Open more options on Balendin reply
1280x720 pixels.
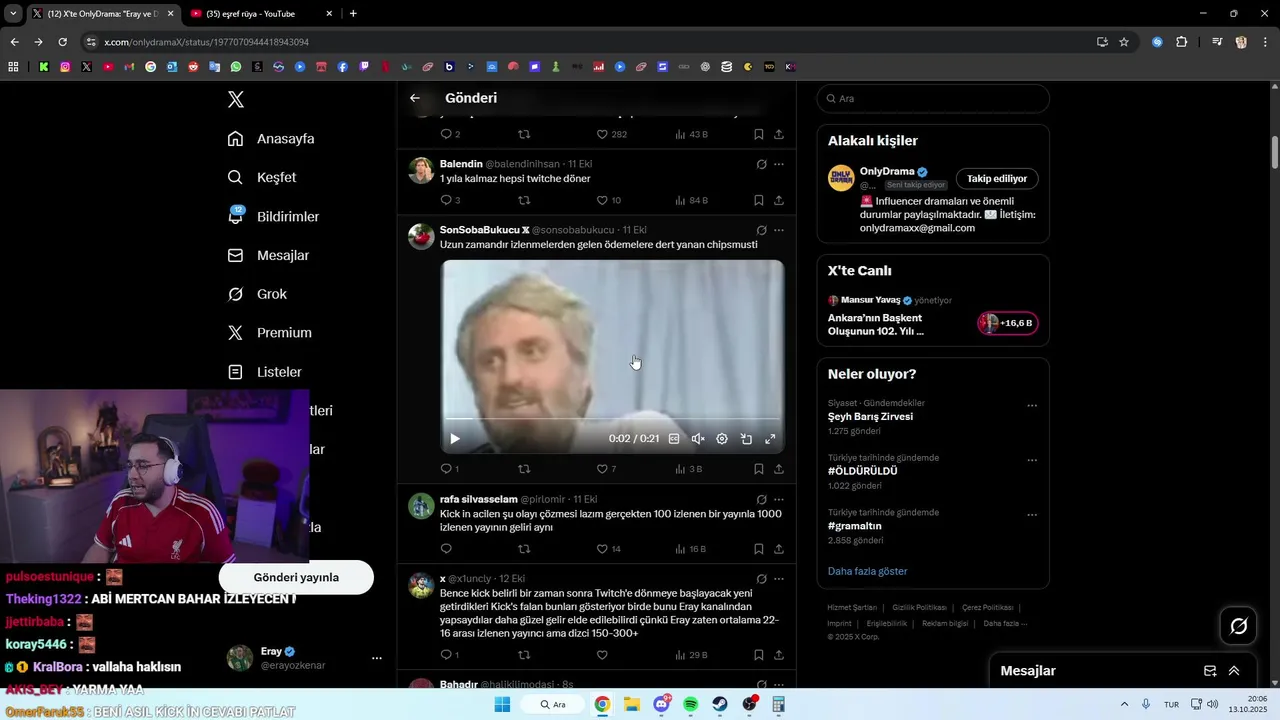[x=779, y=164]
